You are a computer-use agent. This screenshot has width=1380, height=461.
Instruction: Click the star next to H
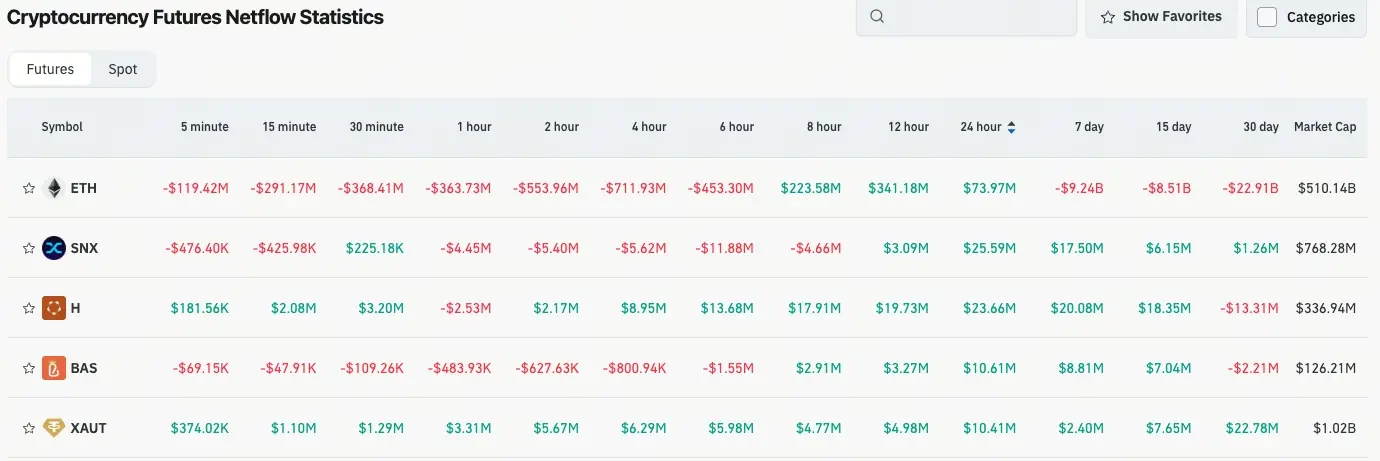(x=29, y=308)
